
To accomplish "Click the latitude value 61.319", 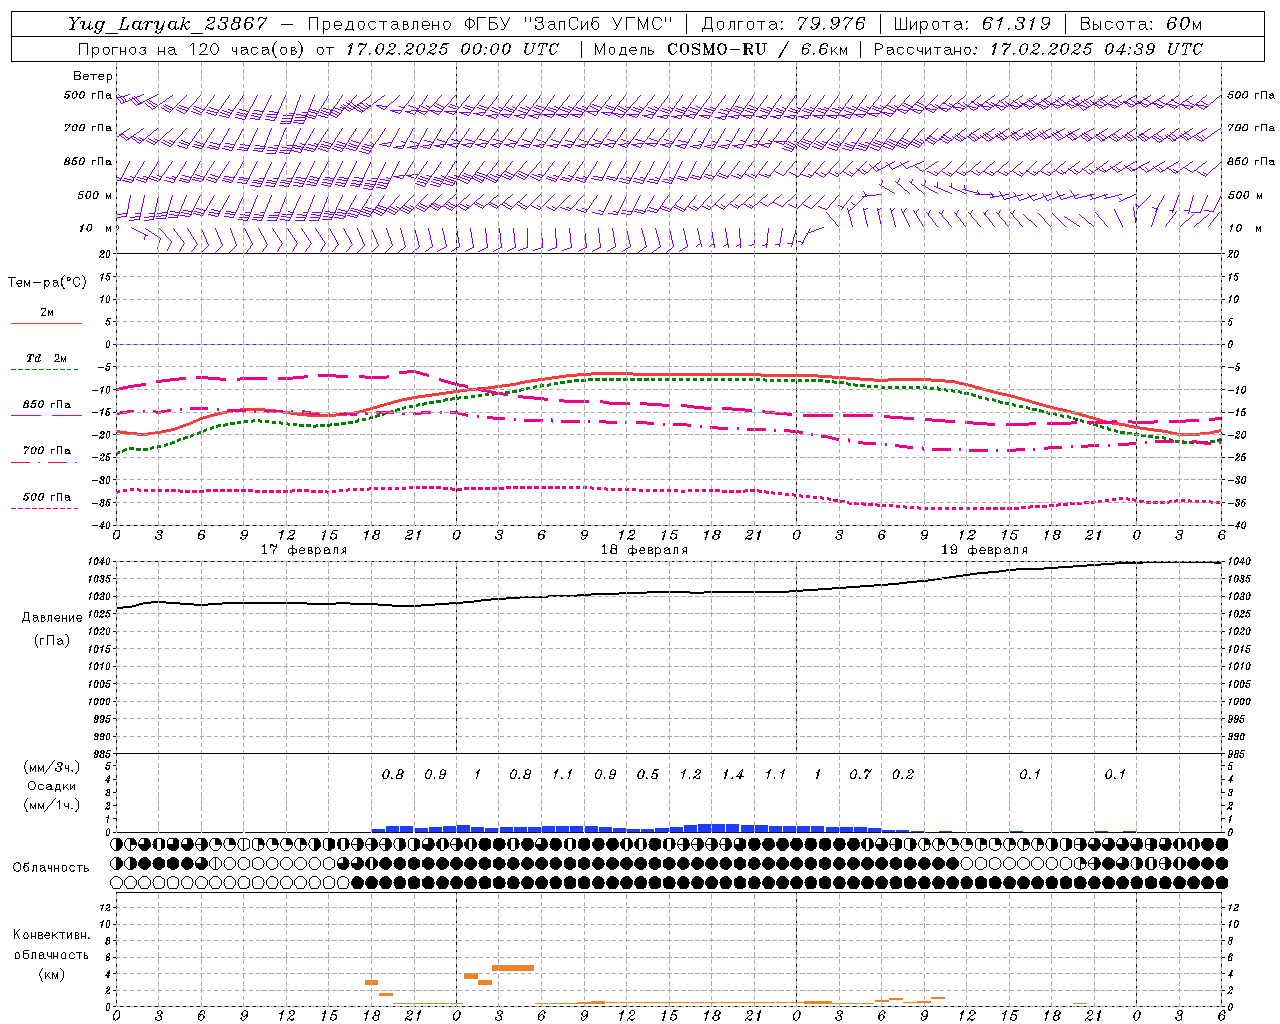I will [1015, 24].
